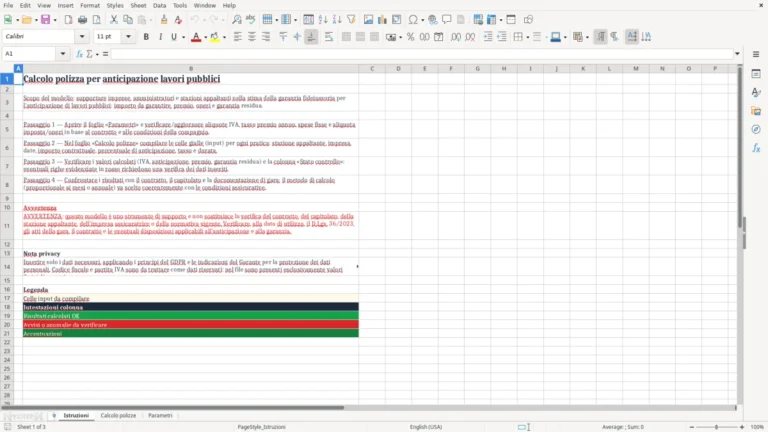The width and height of the screenshot is (768, 432).
Task: Click Wrap Text icon
Action: (329, 37)
